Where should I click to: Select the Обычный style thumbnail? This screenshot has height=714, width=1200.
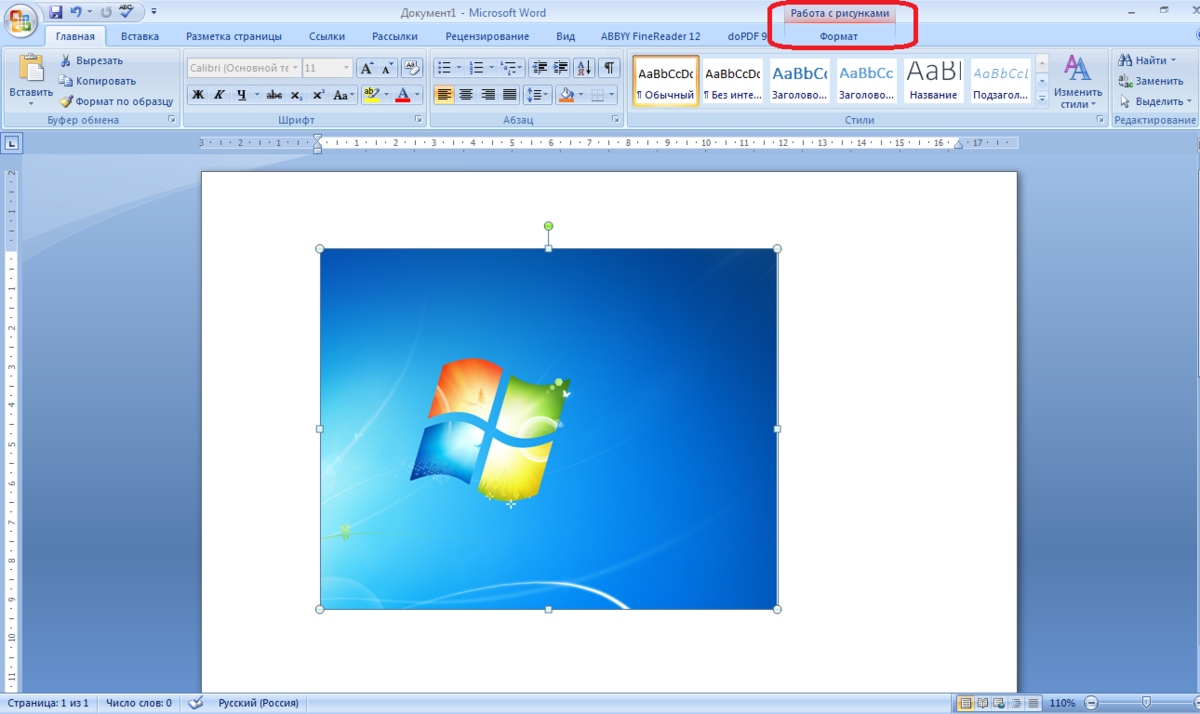[x=666, y=81]
